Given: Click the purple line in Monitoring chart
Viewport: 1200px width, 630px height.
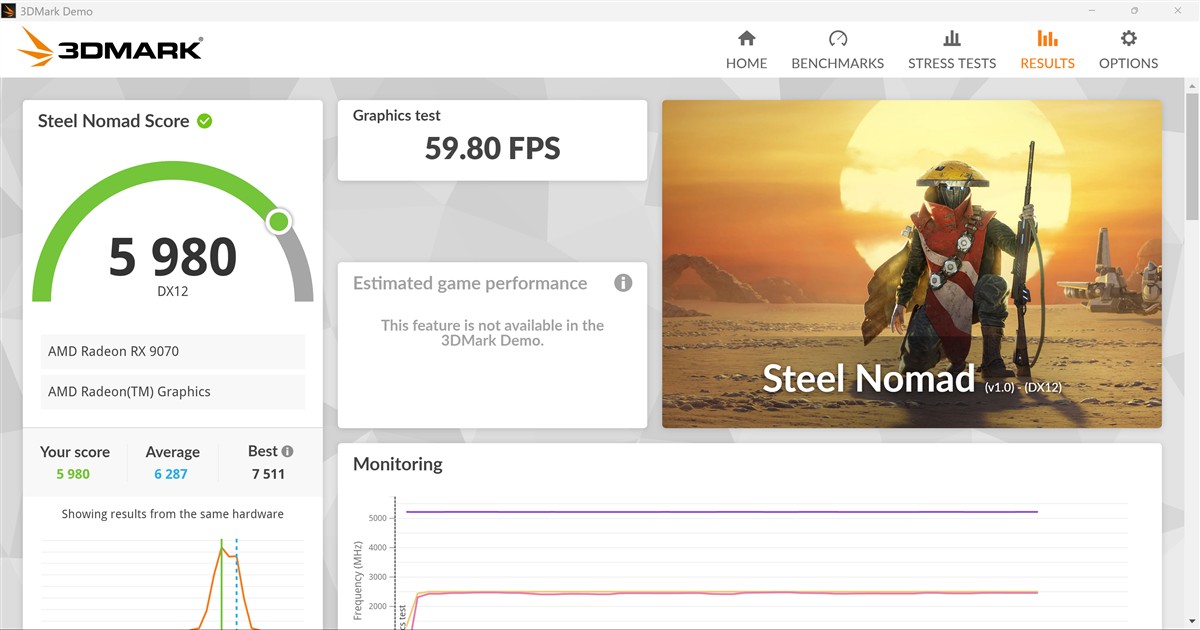Looking at the screenshot, I should tap(720, 512).
